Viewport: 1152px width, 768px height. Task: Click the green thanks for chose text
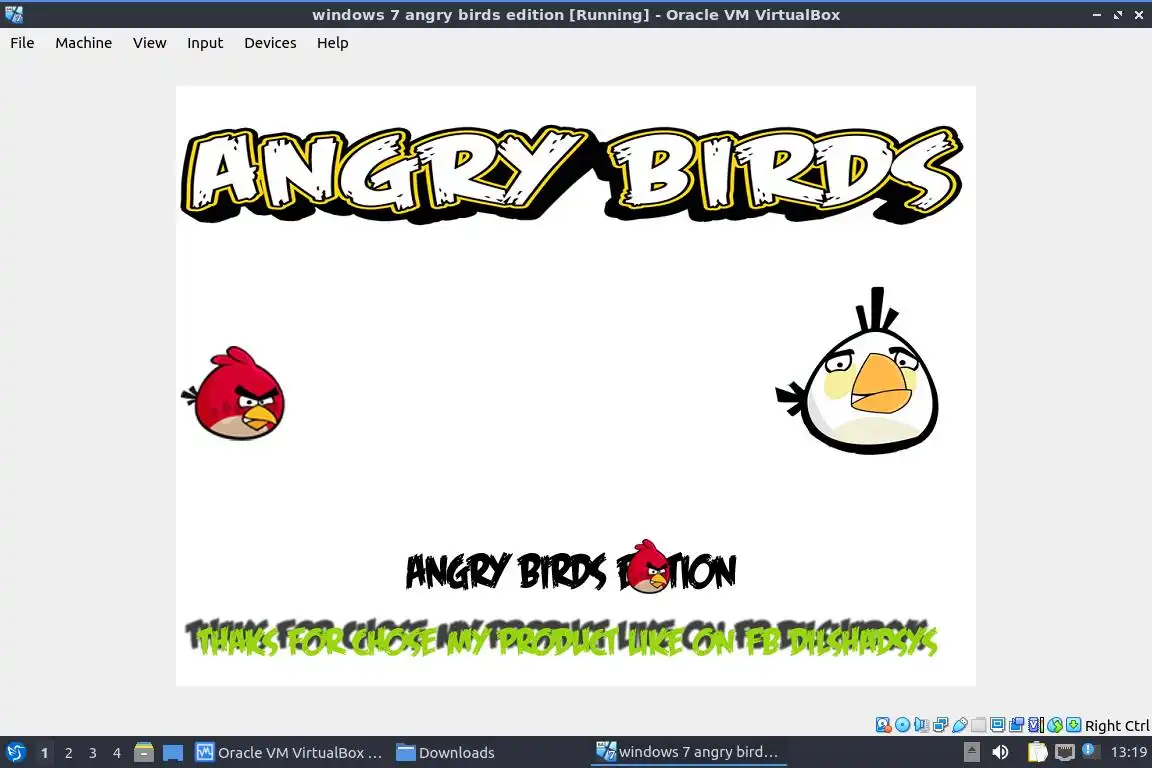coord(561,637)
